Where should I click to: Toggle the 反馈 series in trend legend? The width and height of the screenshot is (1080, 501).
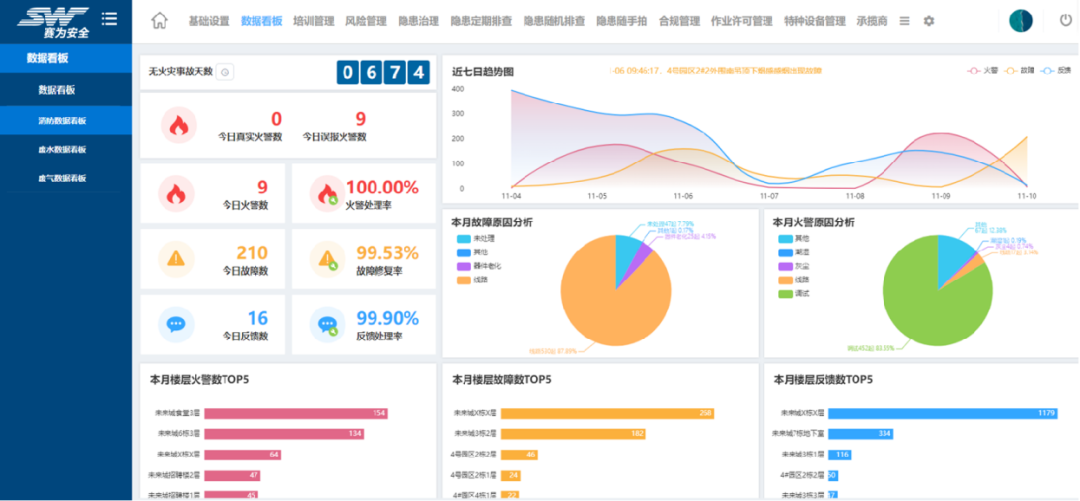coord(1055,71)
